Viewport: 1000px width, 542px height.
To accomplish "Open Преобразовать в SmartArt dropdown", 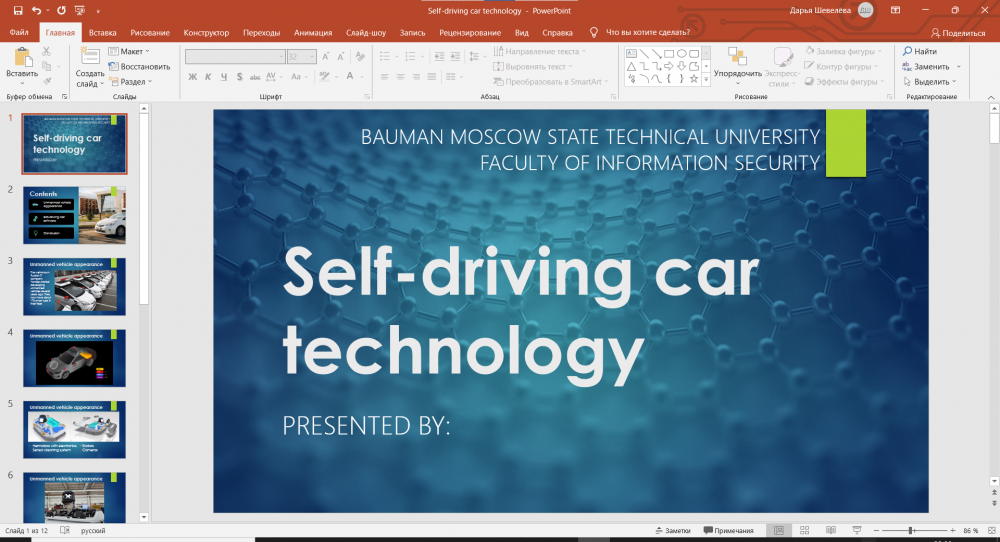I will [550, 82].
